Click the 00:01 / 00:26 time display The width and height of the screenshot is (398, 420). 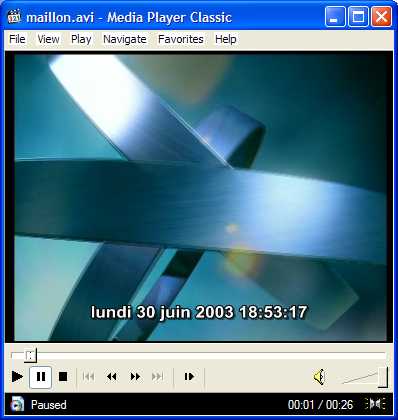[x=320, y=405]
